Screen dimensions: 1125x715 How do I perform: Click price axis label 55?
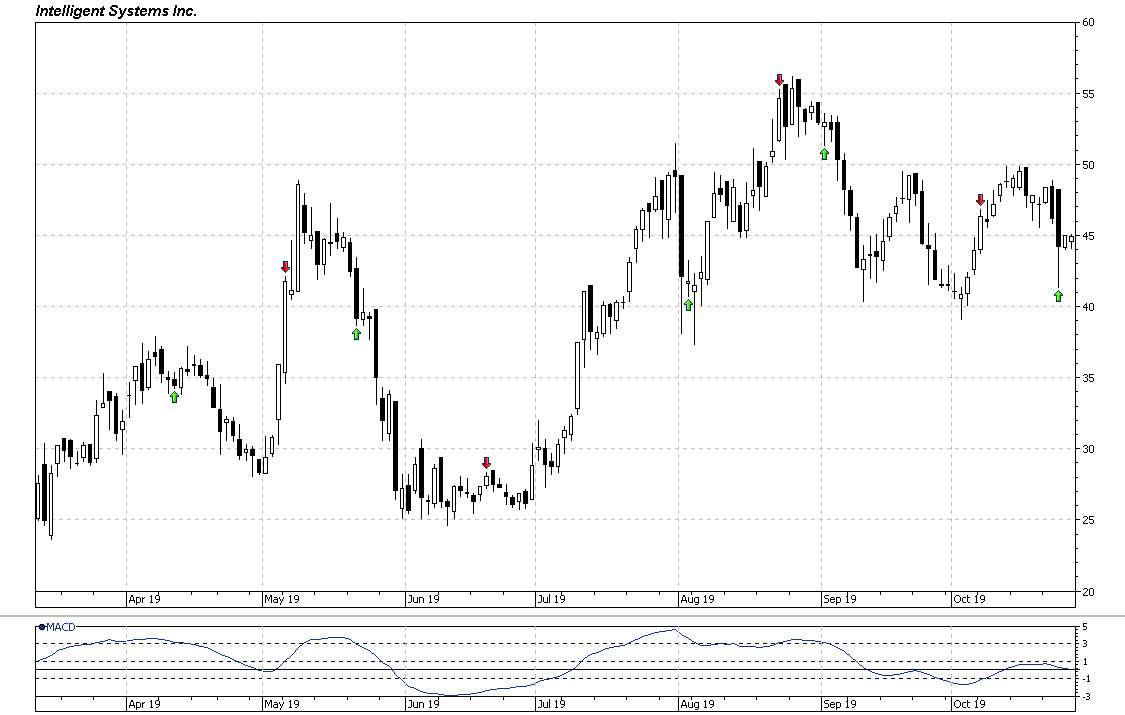point(1088,94)
